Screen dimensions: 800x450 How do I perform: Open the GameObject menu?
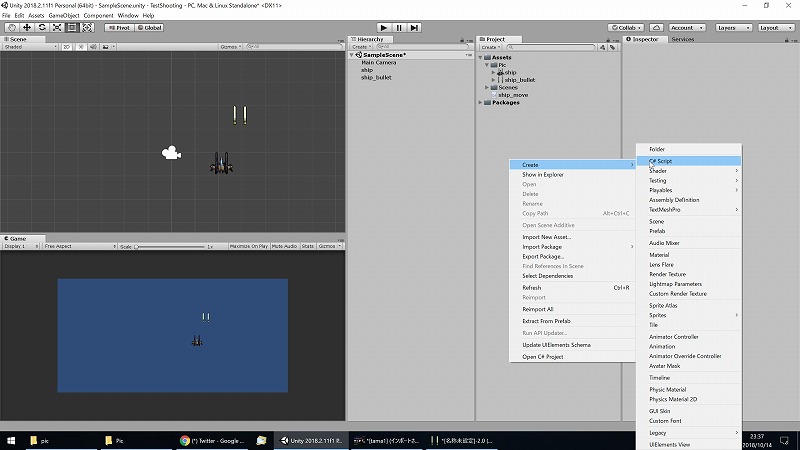pos(64,15)
